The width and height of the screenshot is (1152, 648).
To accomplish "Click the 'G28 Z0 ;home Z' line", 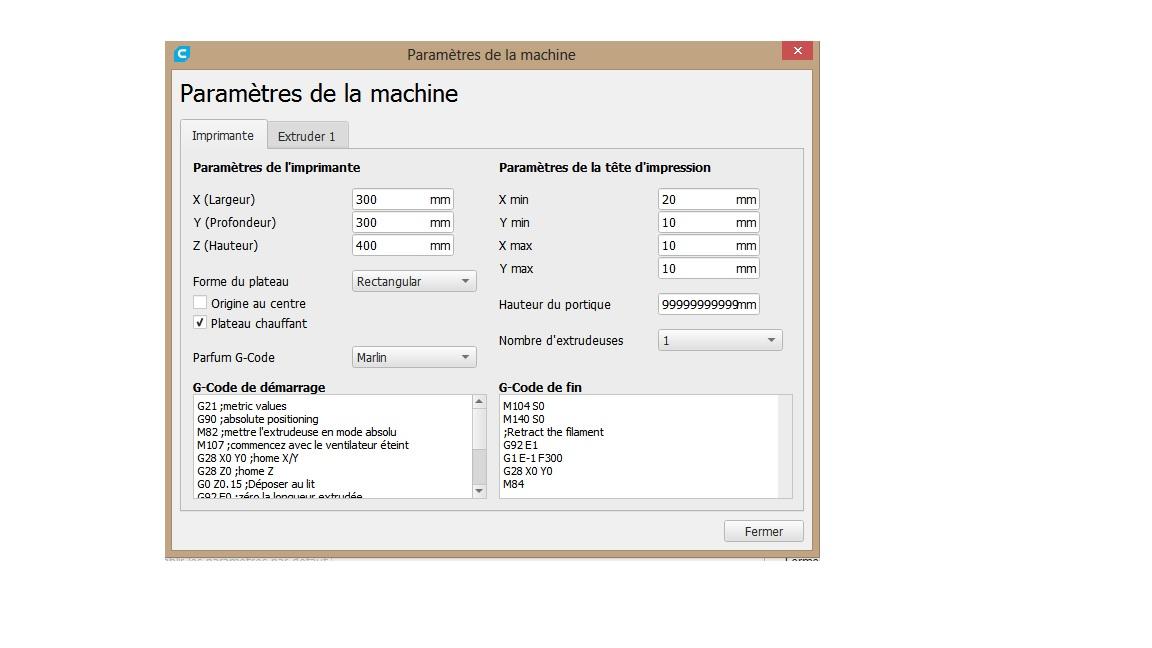I will (235, 471).
